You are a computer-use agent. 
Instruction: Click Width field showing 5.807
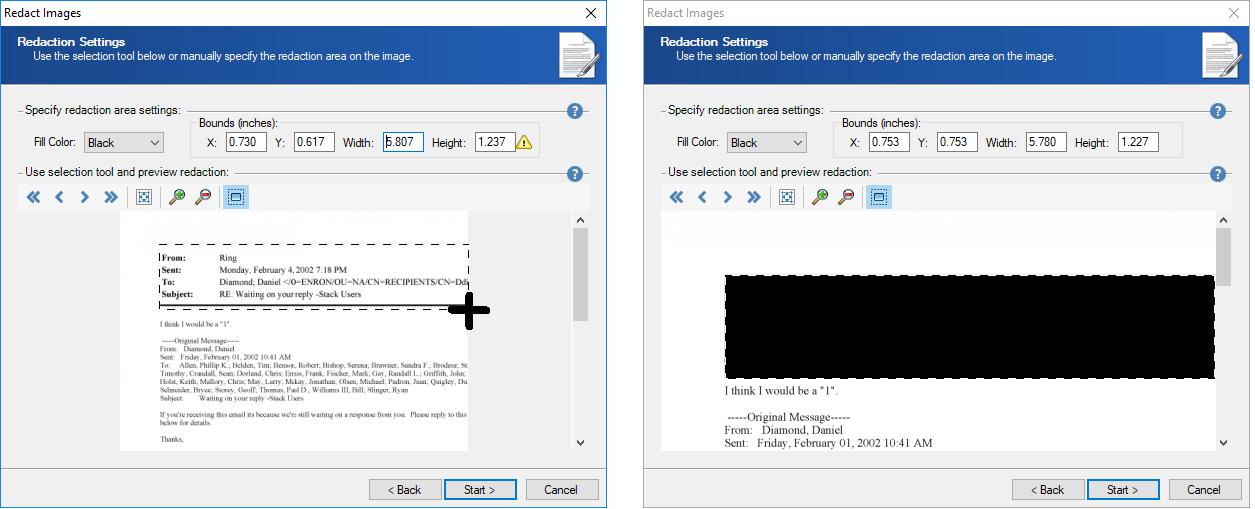pyautogui.click(x=404, y=143)
